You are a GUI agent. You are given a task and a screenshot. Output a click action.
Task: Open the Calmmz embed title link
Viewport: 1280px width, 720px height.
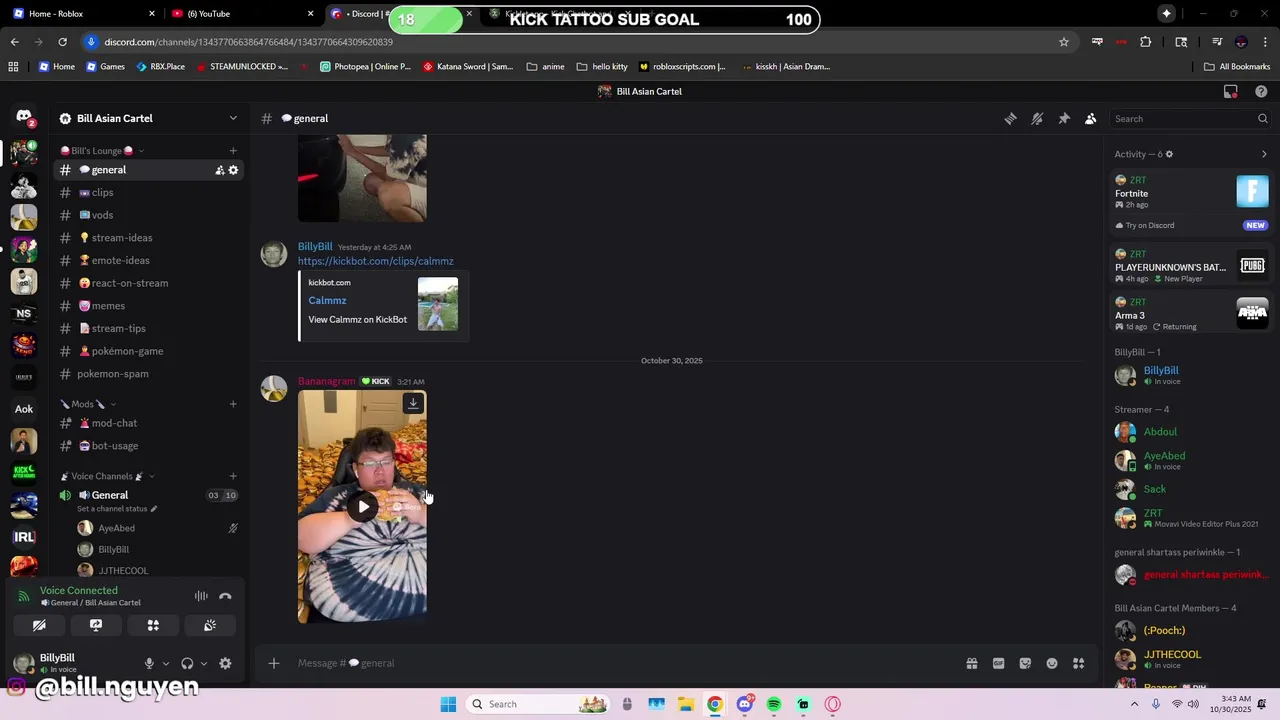pos(327,300)
